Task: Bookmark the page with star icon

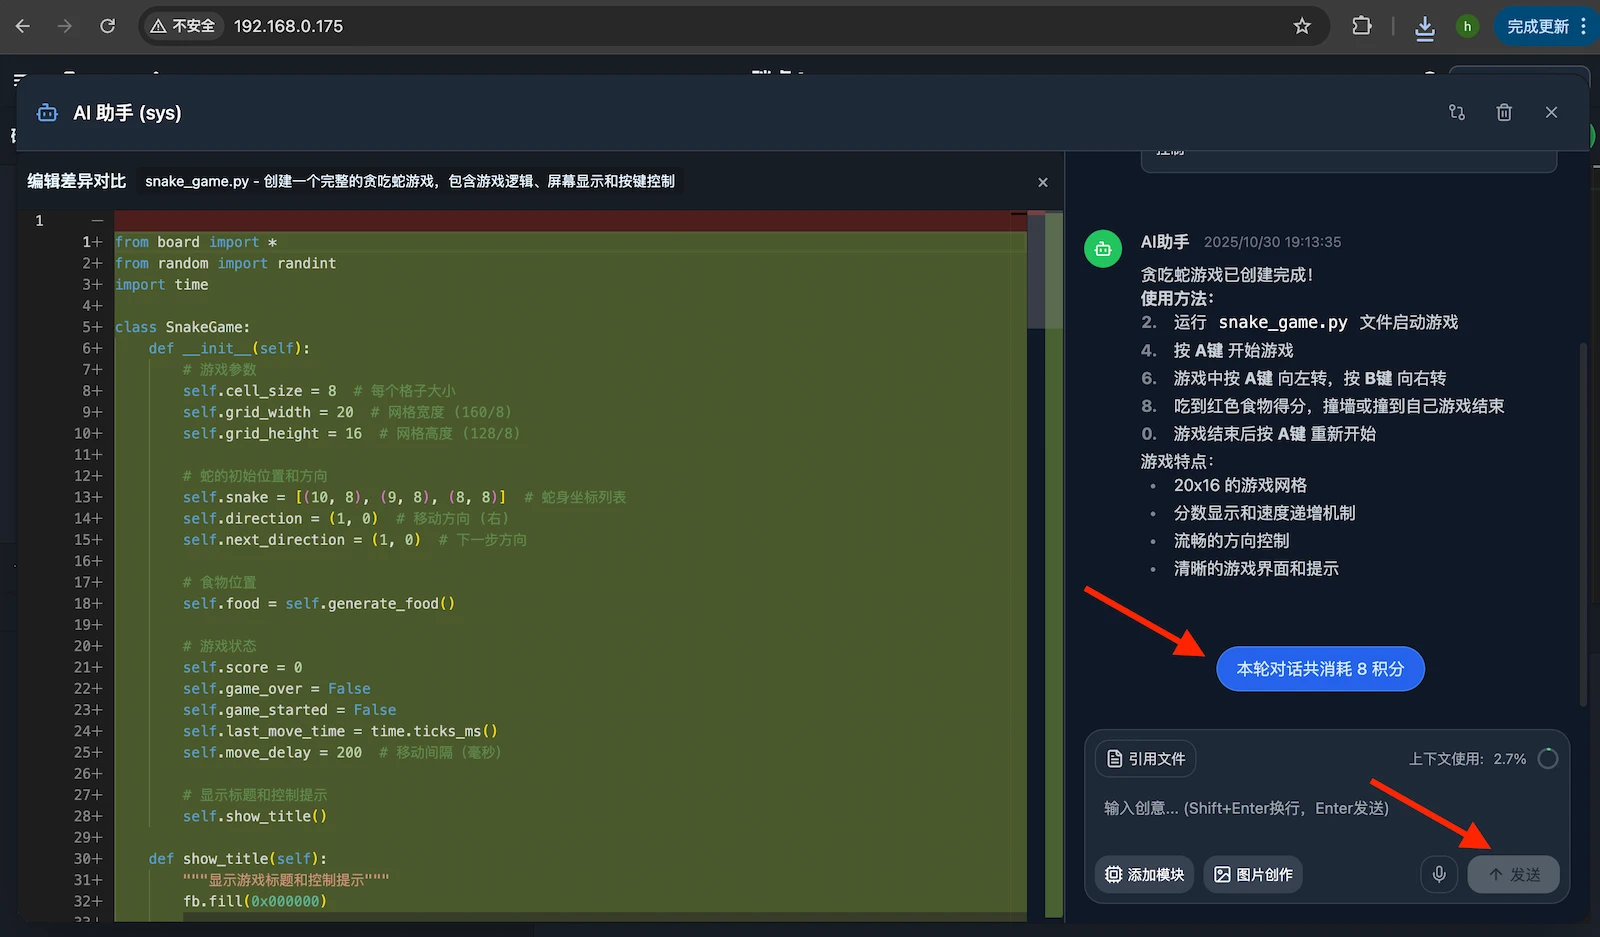Action: [1302, 26]
